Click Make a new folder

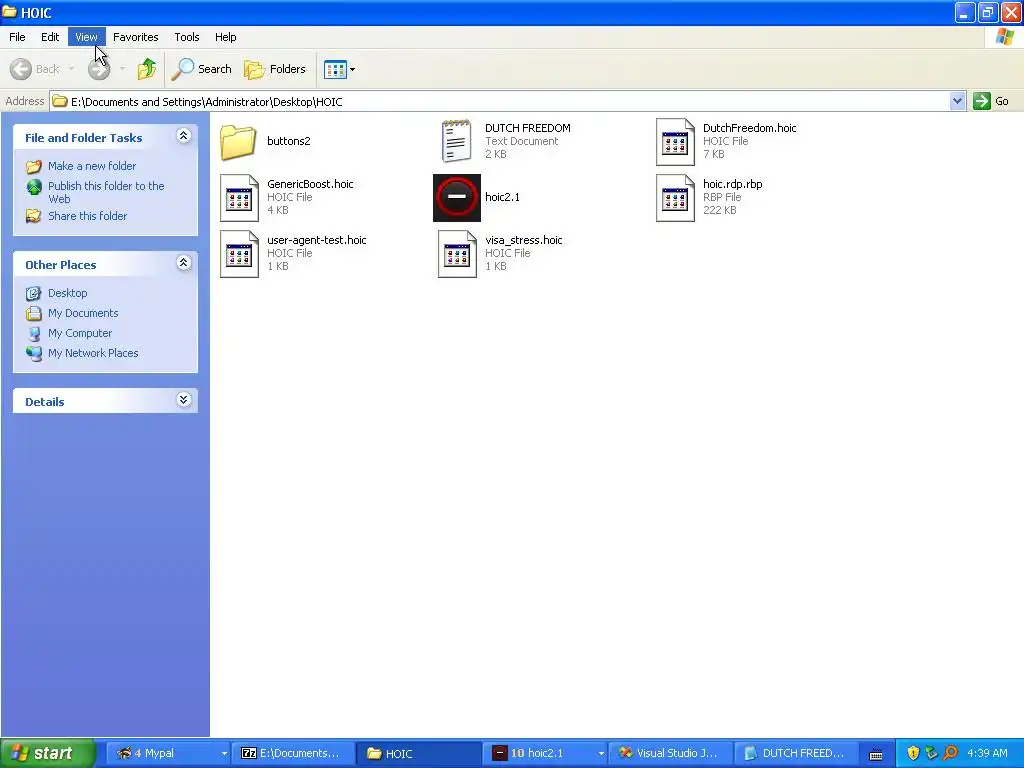pos(92,166)
